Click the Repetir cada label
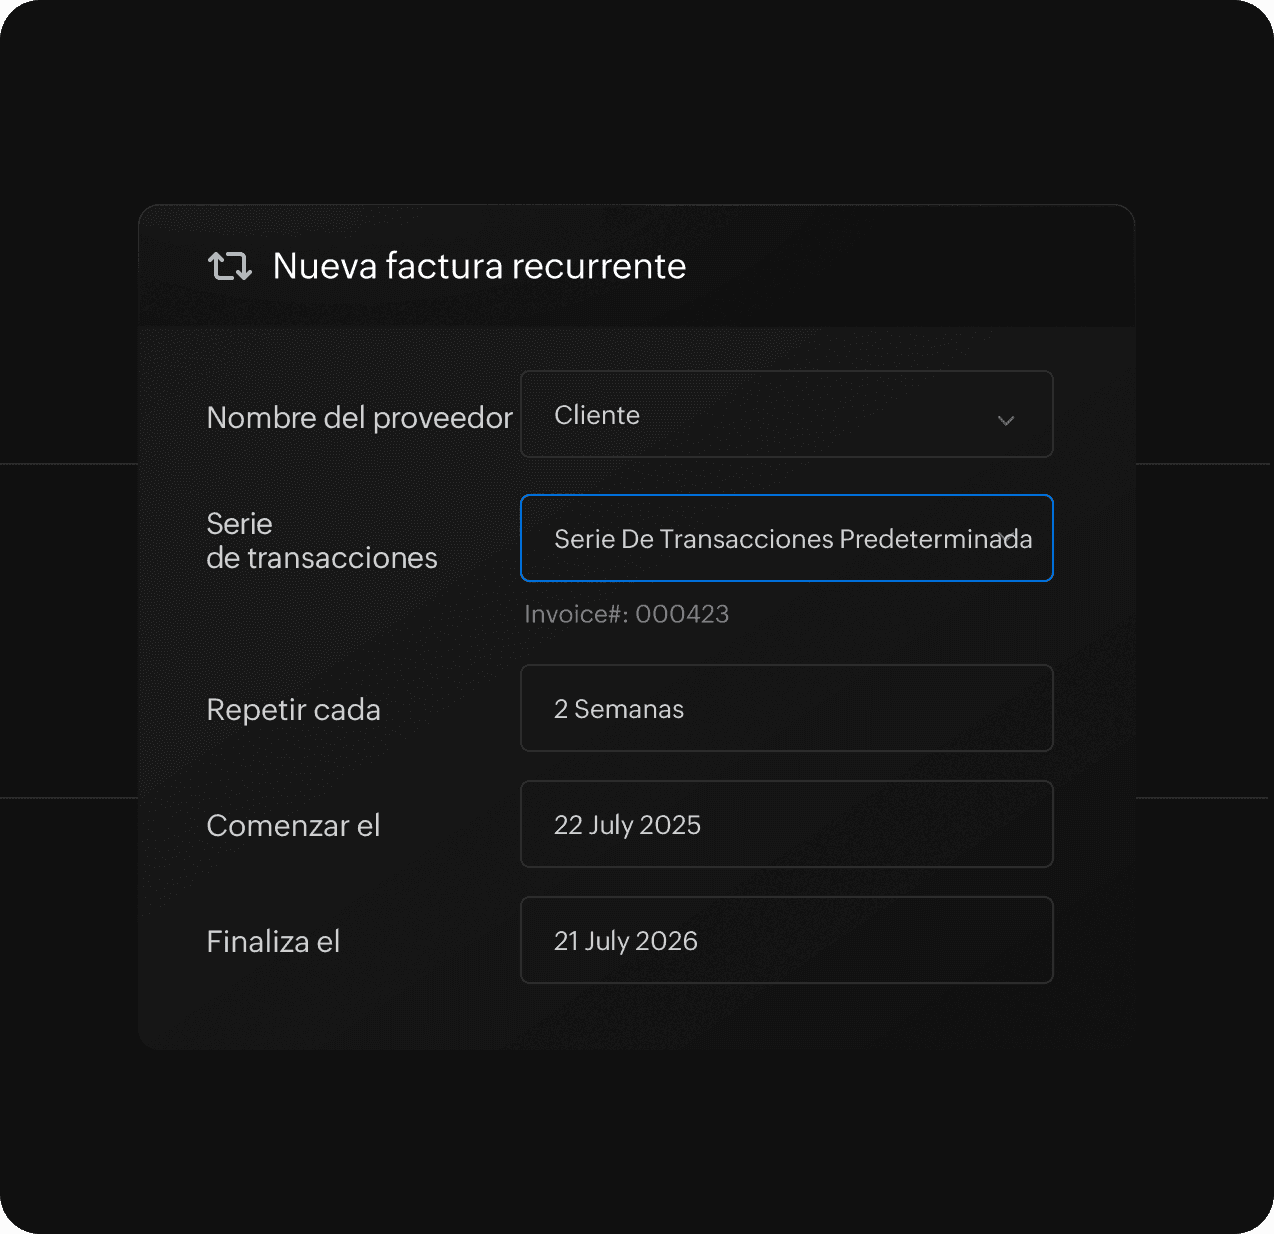This screenshot has height=1234, width=1274. (293, 709)
